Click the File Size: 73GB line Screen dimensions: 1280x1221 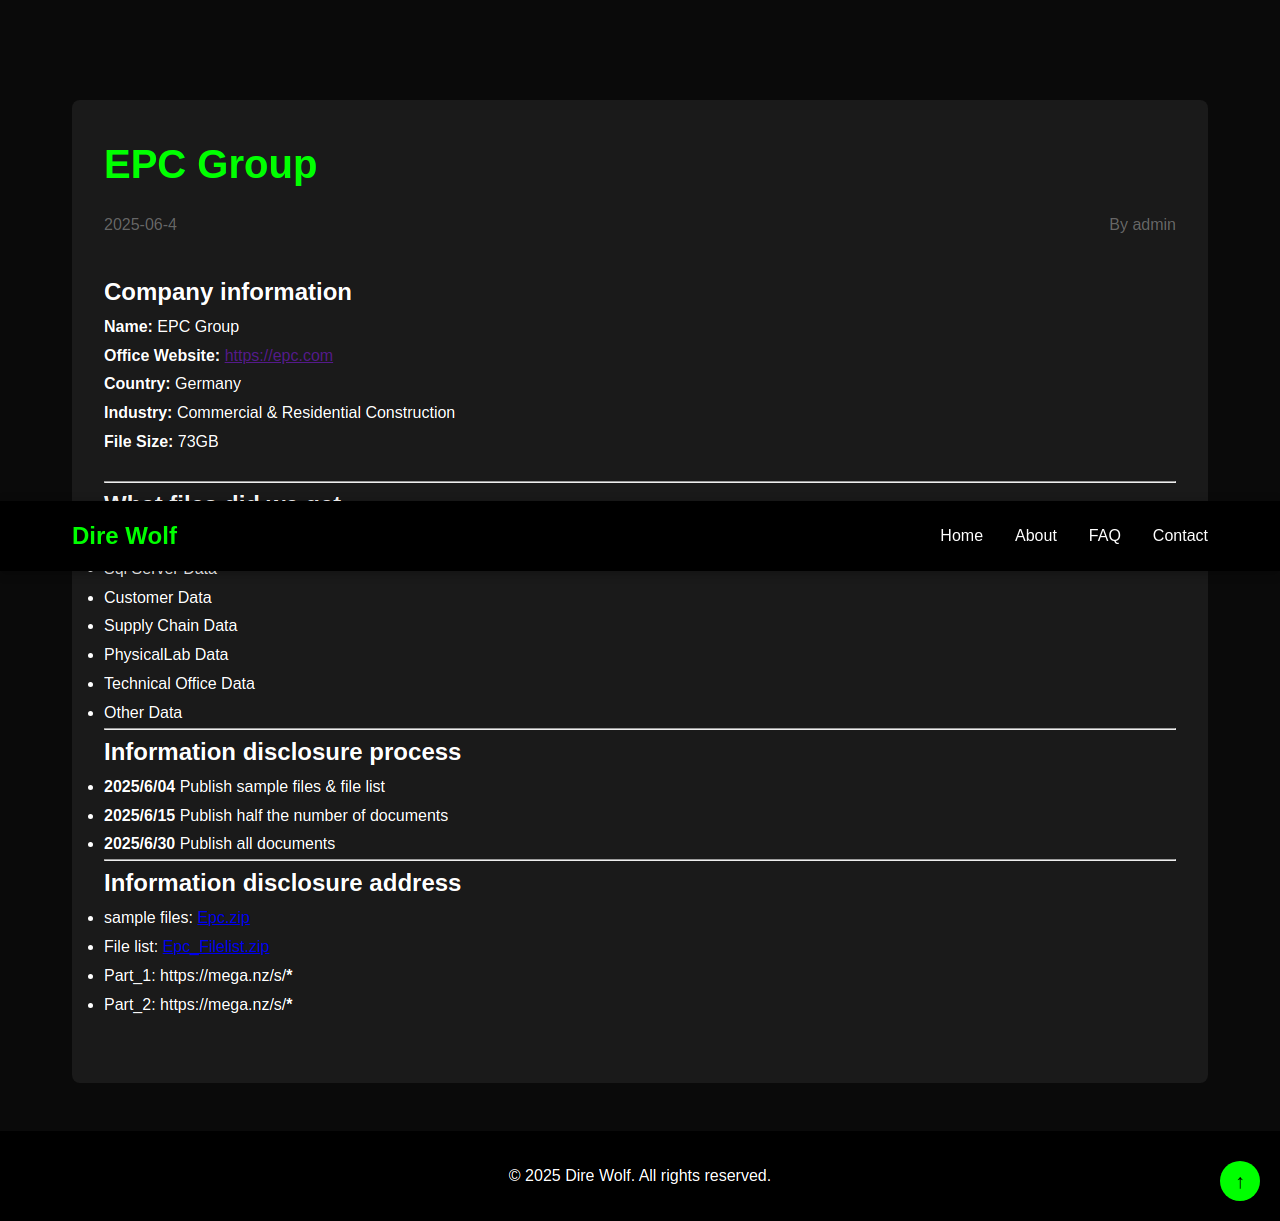161,442
